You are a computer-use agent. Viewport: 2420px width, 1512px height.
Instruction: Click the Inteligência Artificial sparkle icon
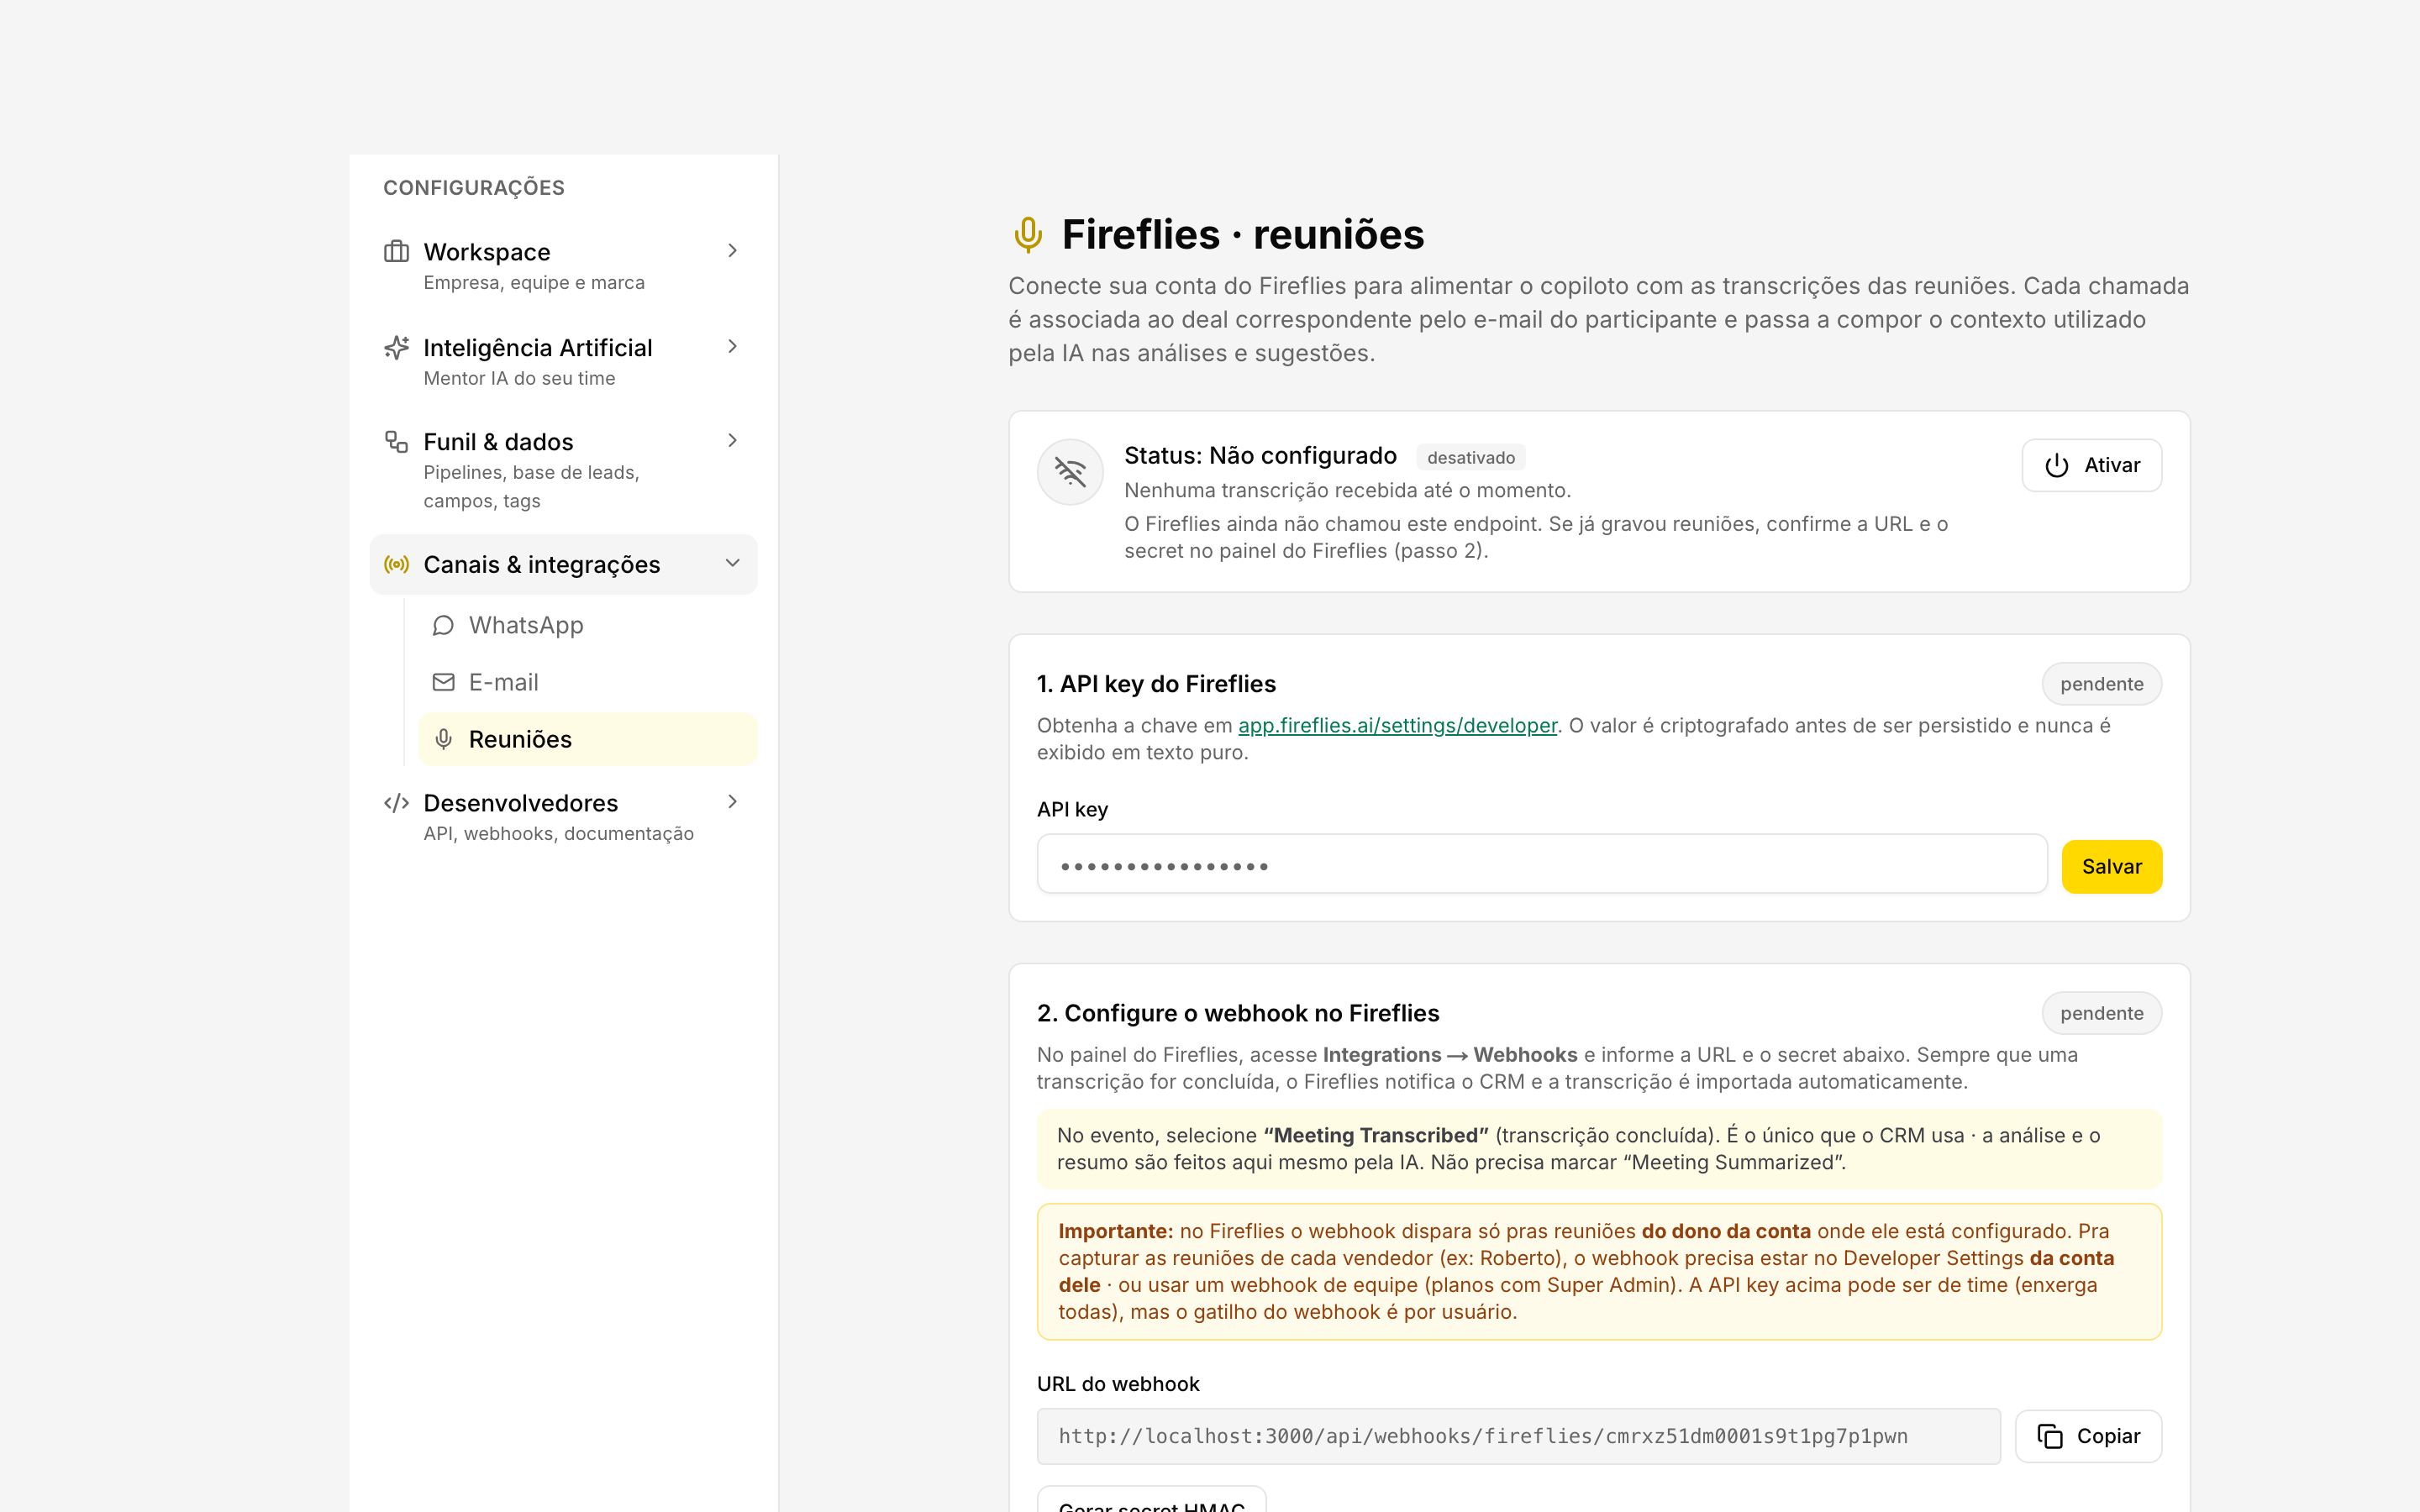[x=396, y=347]
